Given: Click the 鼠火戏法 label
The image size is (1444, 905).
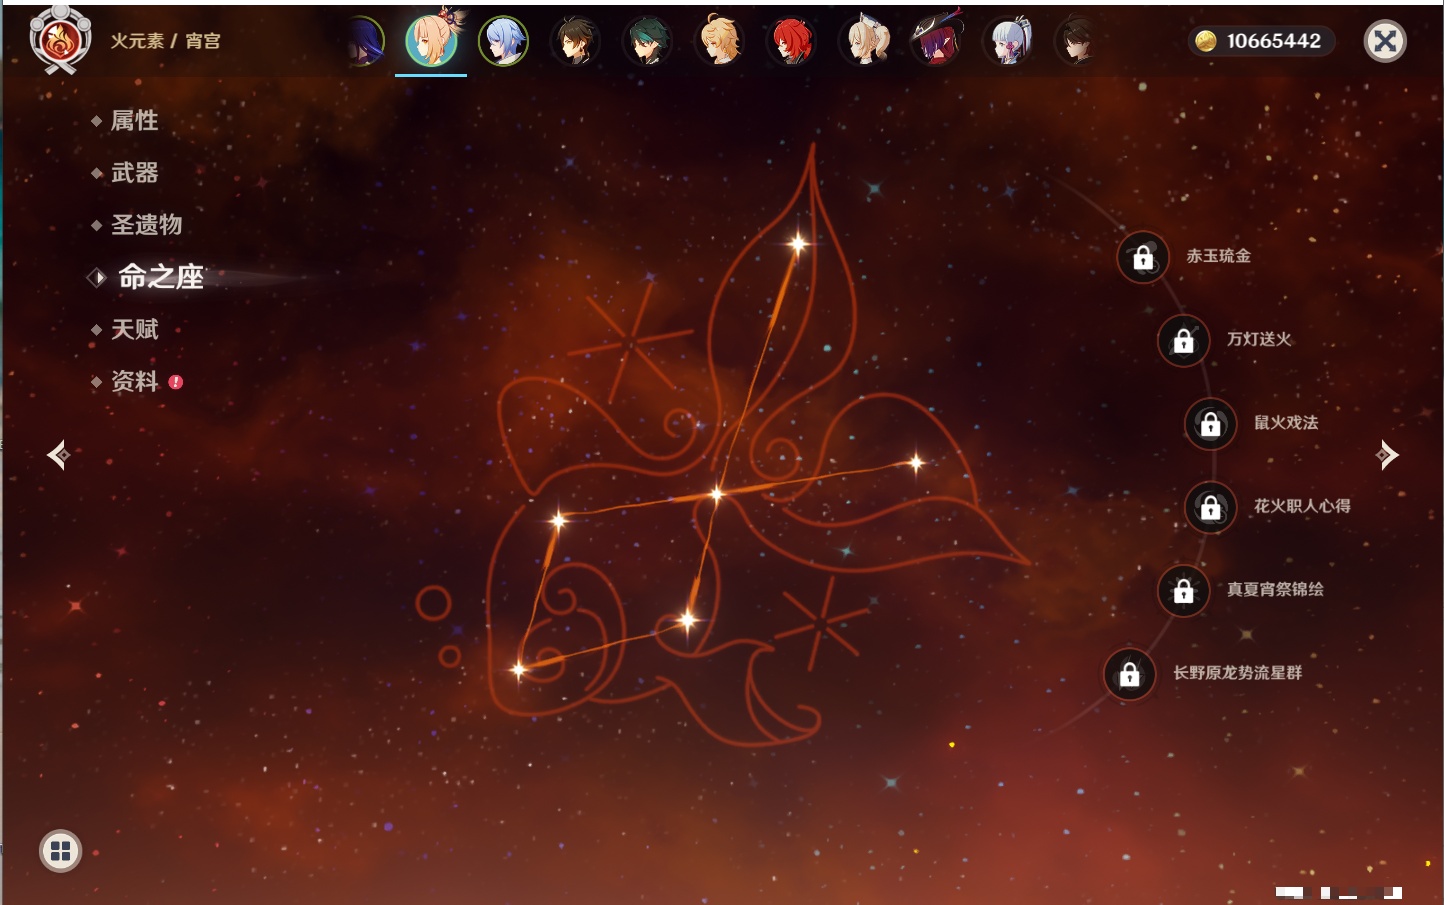Looking at the screenshot, I should [1286, 422].
